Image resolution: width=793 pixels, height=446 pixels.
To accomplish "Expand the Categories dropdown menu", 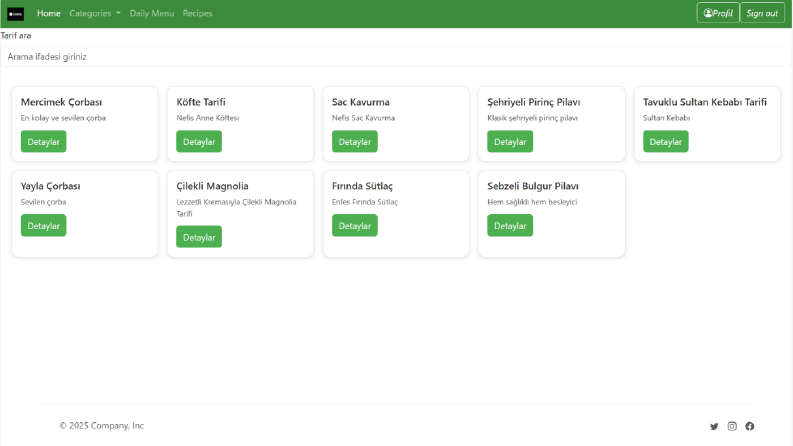I will pos(95,14).
